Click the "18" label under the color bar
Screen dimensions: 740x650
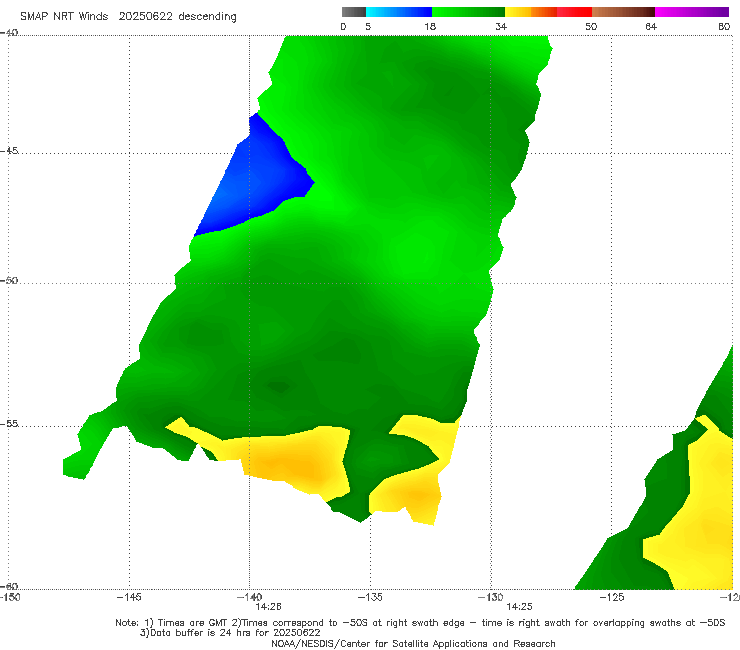click(430, 26)
